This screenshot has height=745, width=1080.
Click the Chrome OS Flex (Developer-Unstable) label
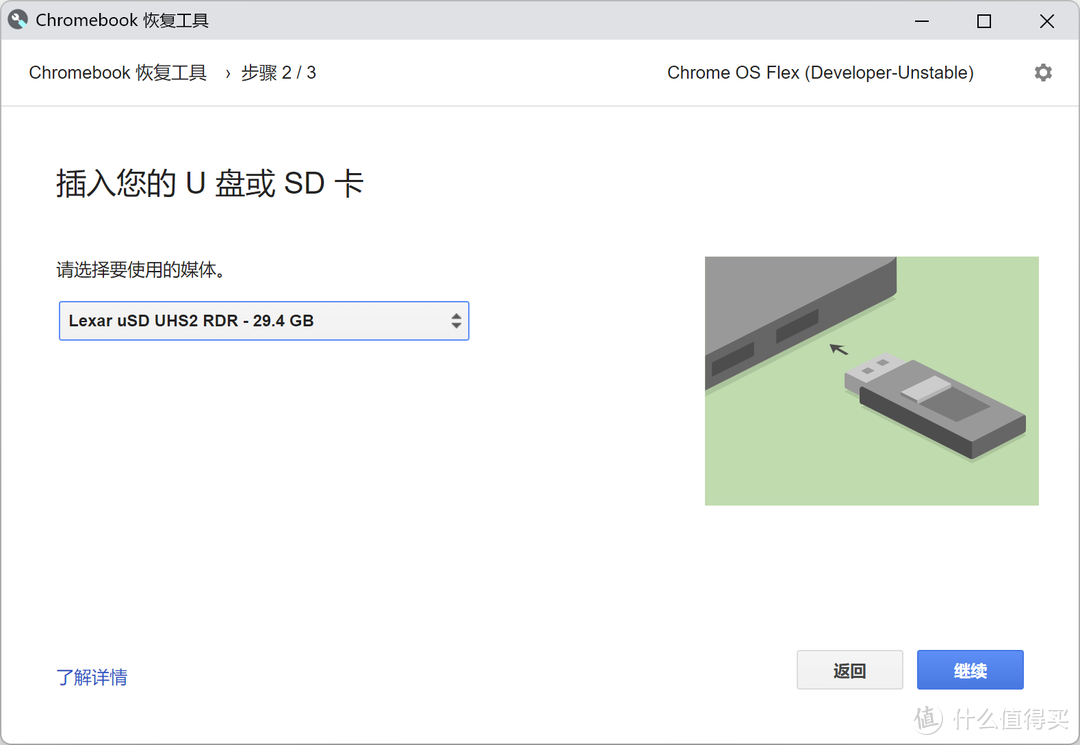[x=820, y=72]
